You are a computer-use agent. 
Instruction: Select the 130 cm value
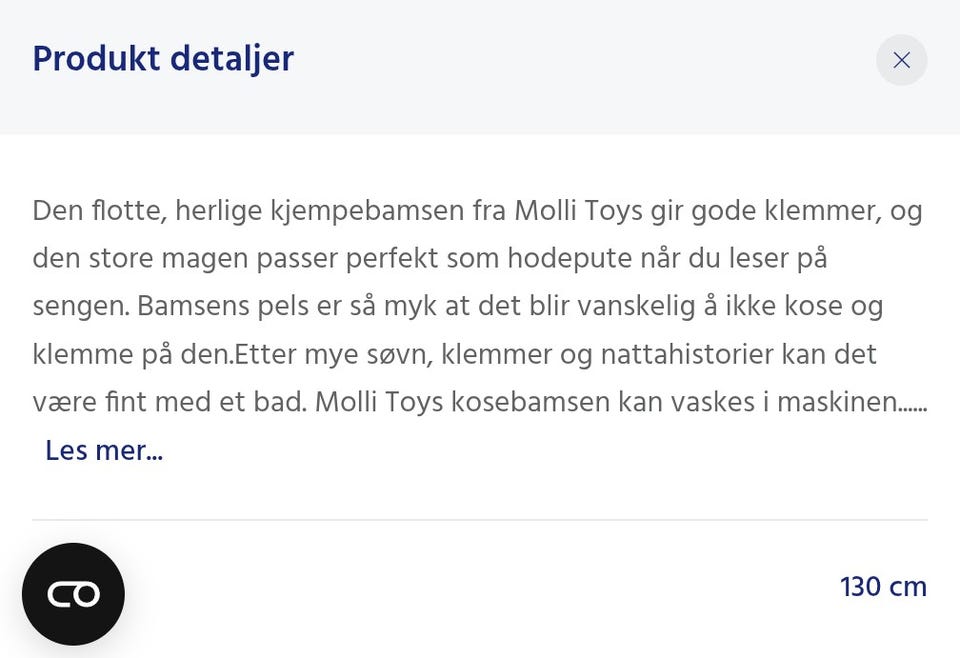click(883, 586)
